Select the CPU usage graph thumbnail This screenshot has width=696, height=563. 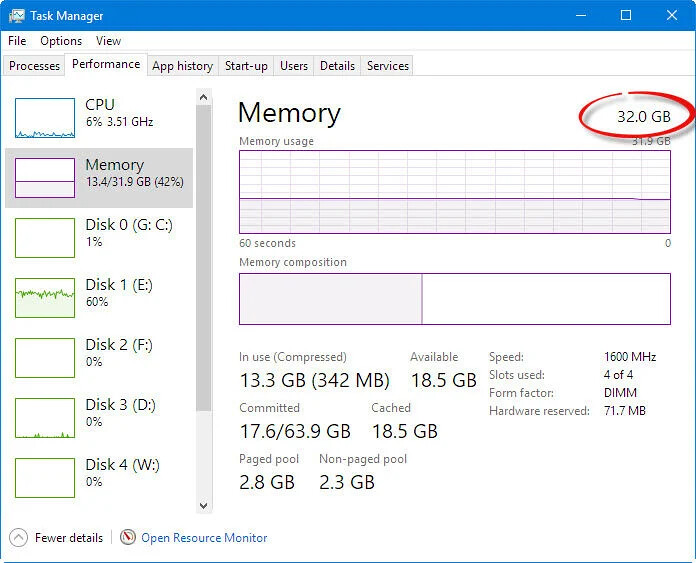pyautogui.click(x=45, y=118)
